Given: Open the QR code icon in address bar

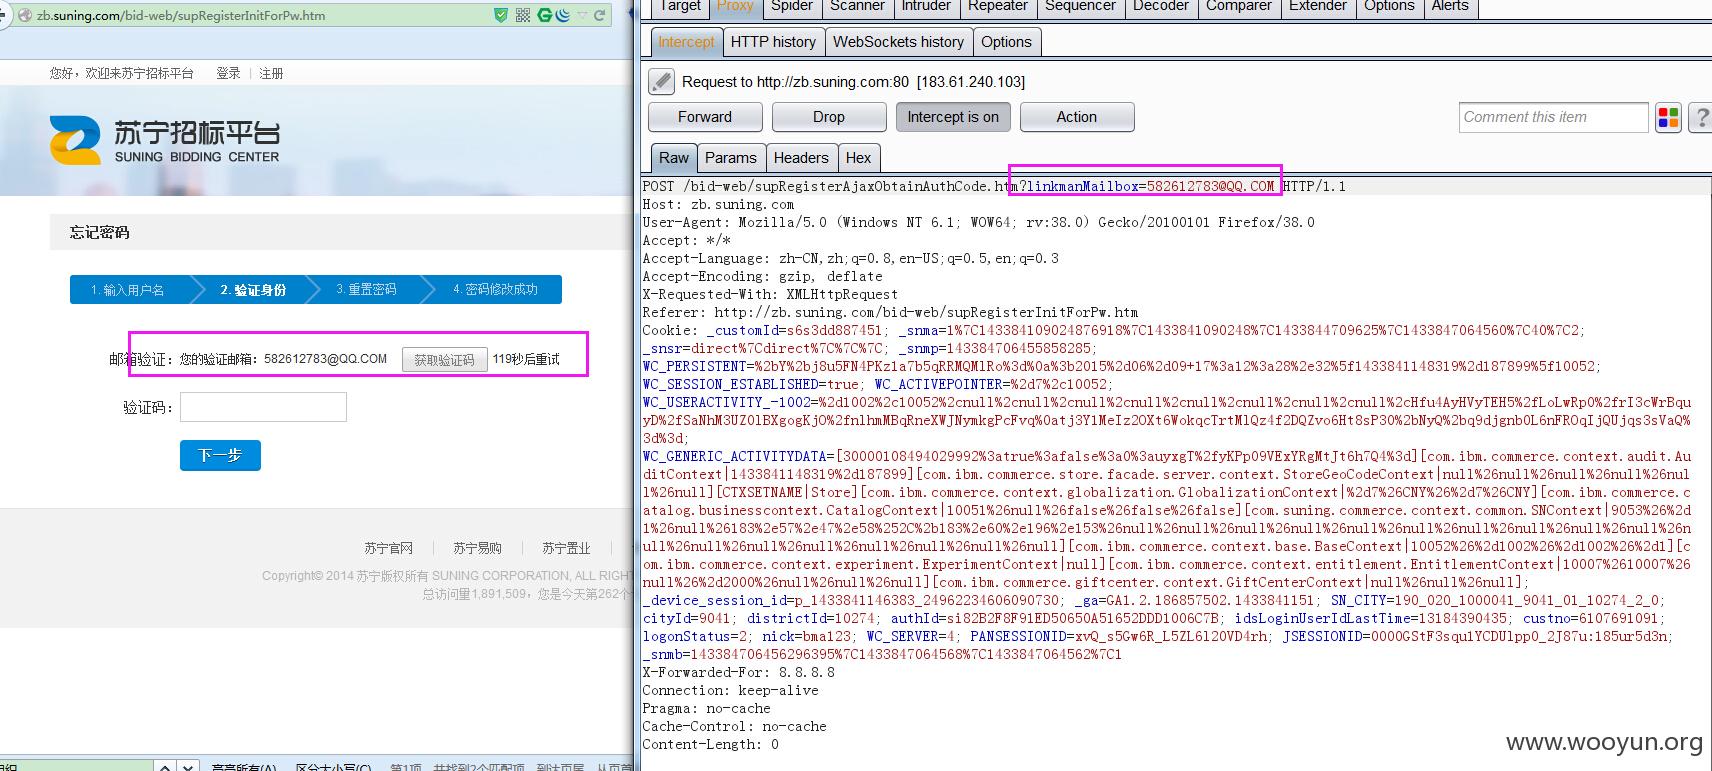Looking at the screenshot, I should pyautogui.click(x=523, y=15).
